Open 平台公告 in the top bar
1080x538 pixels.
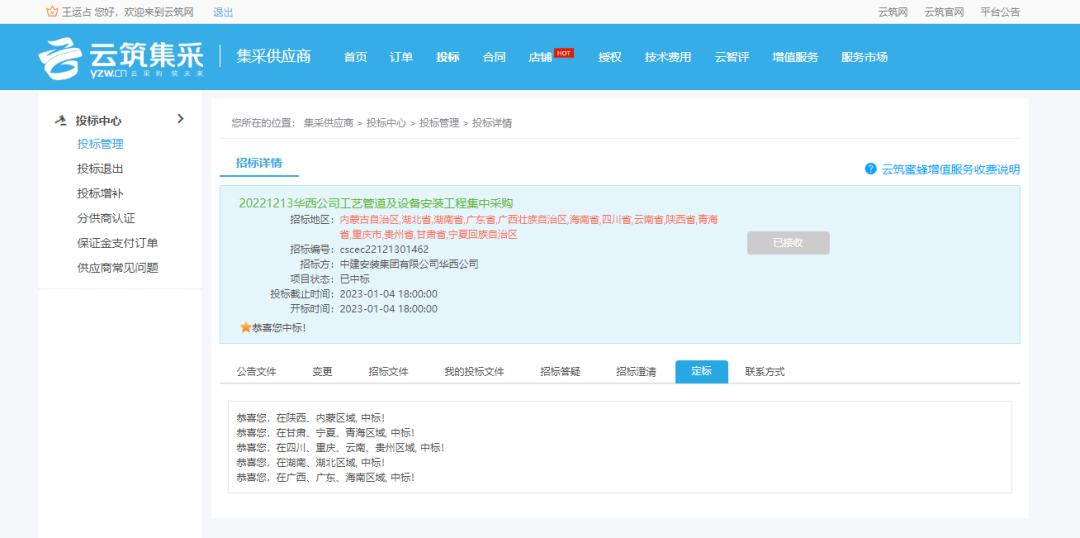1000,12
